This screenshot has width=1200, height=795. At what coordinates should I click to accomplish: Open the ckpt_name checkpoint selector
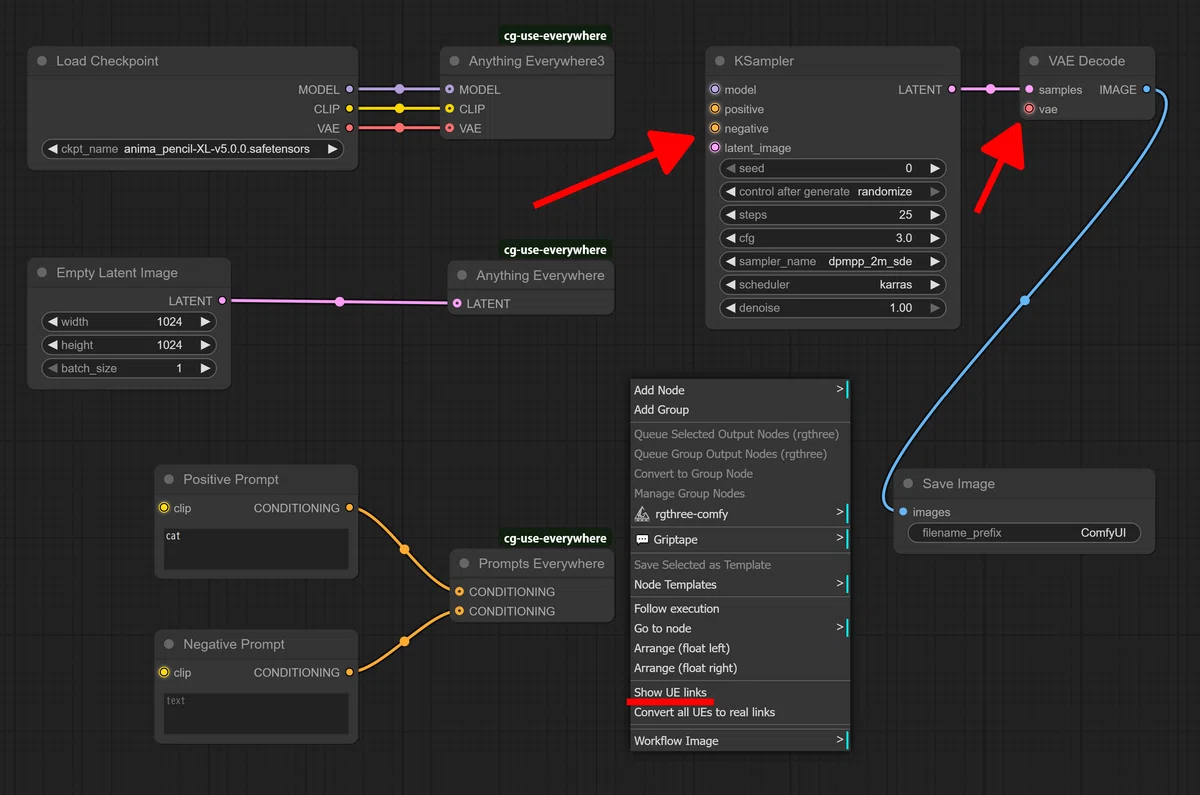pos(193,149)
